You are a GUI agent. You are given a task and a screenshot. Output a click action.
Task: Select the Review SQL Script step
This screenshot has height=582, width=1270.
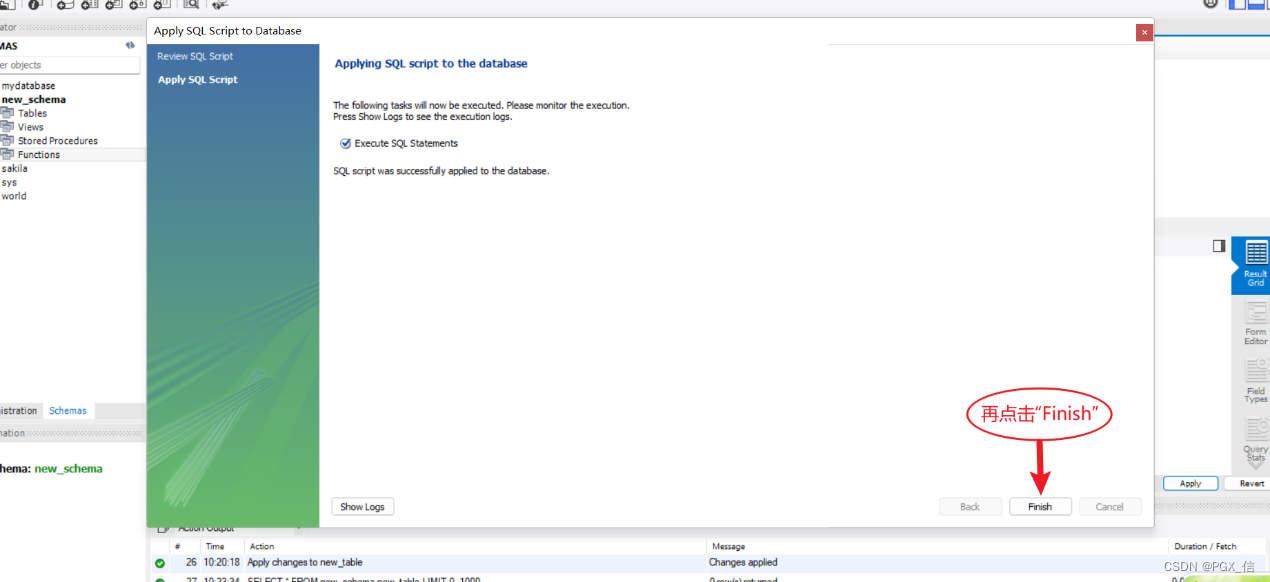click(x=195, y=56)
